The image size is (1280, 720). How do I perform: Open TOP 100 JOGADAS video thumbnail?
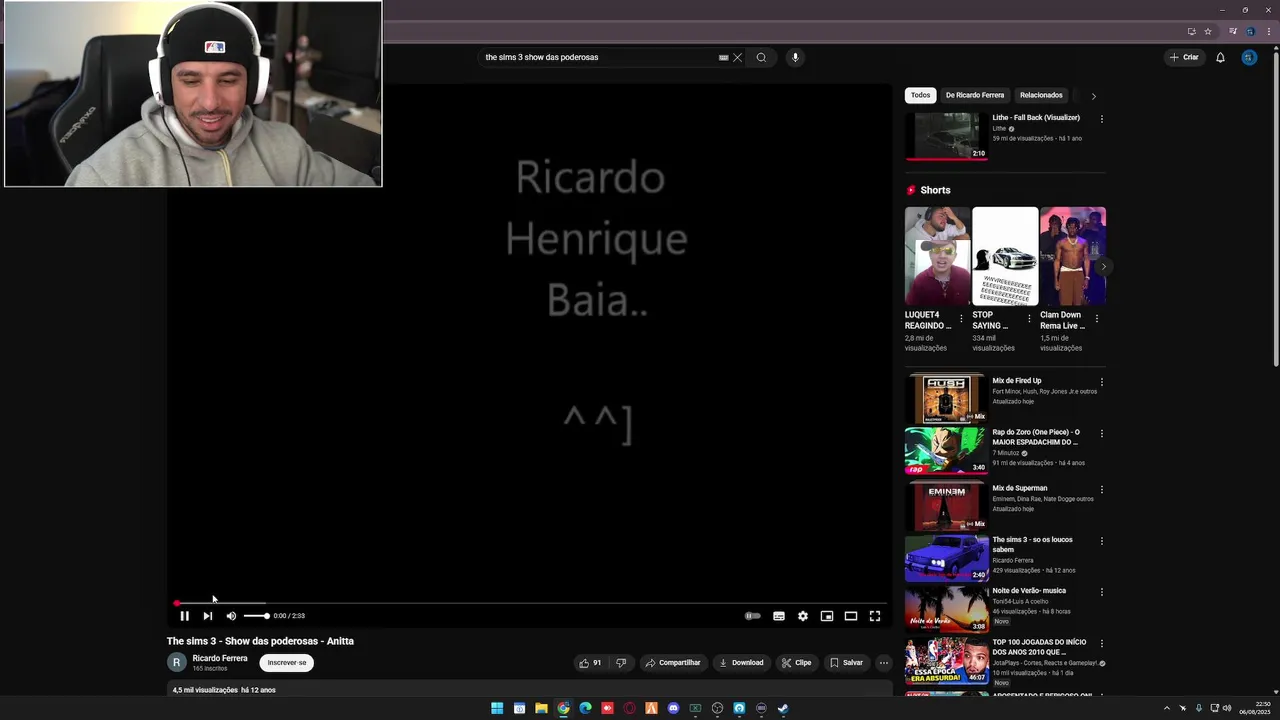947,661
